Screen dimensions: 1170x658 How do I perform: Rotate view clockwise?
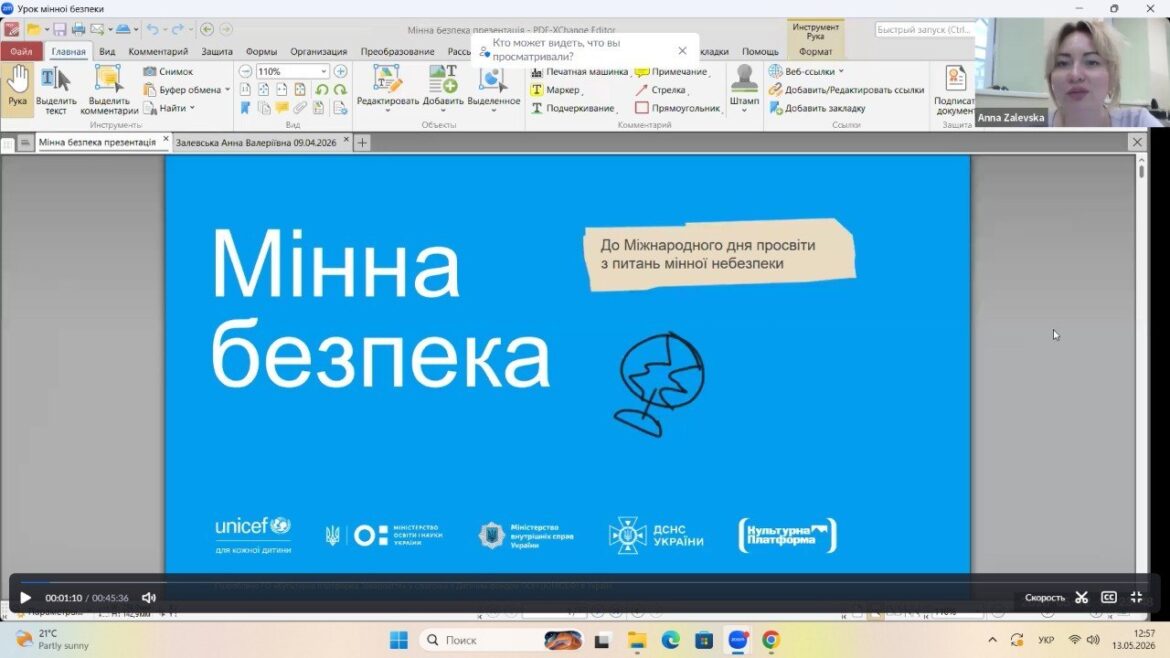[340, 90]
